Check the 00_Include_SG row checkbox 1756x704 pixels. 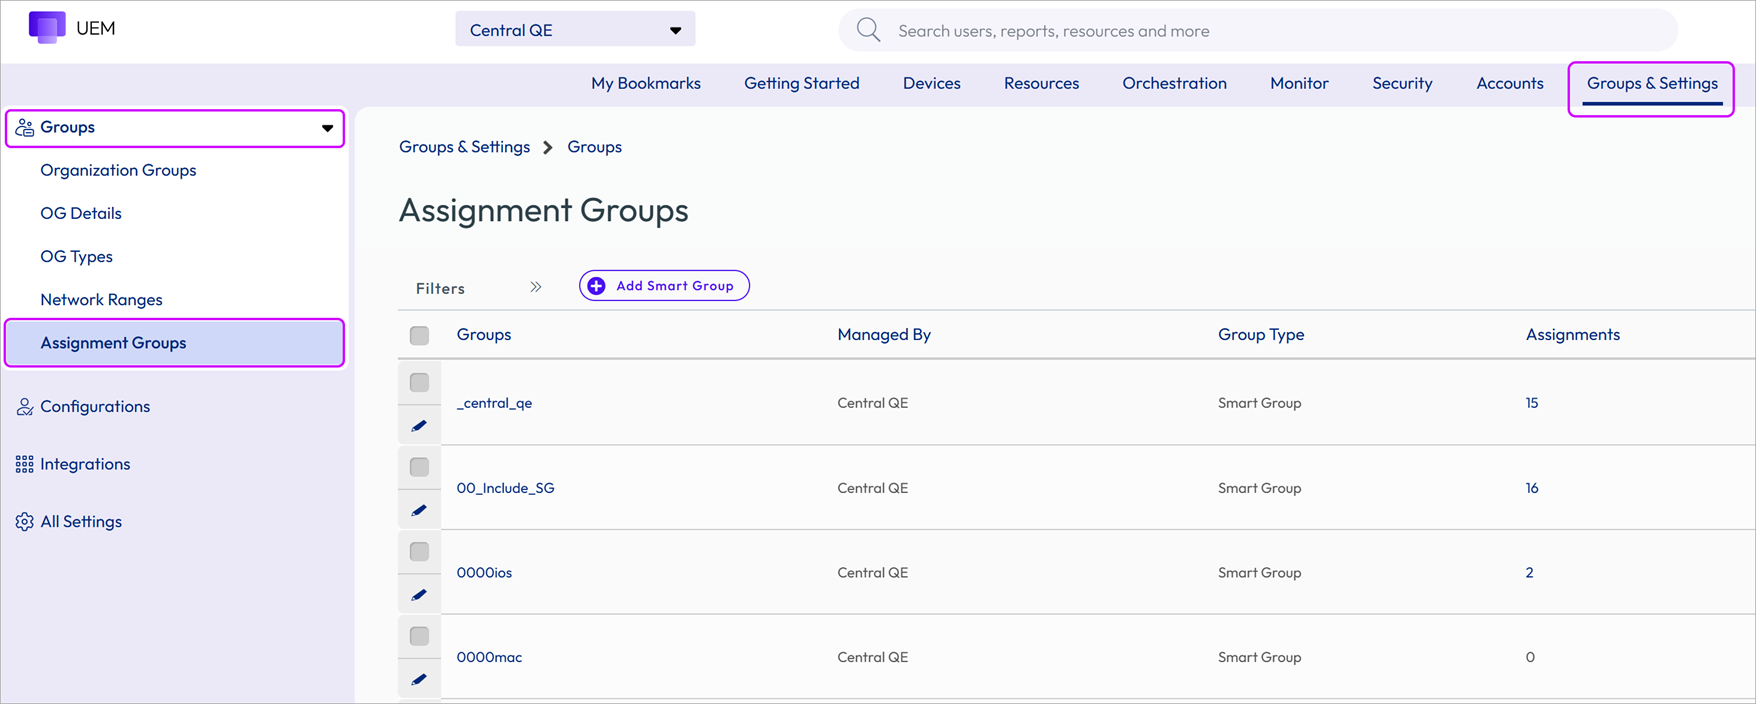[419, 467]
